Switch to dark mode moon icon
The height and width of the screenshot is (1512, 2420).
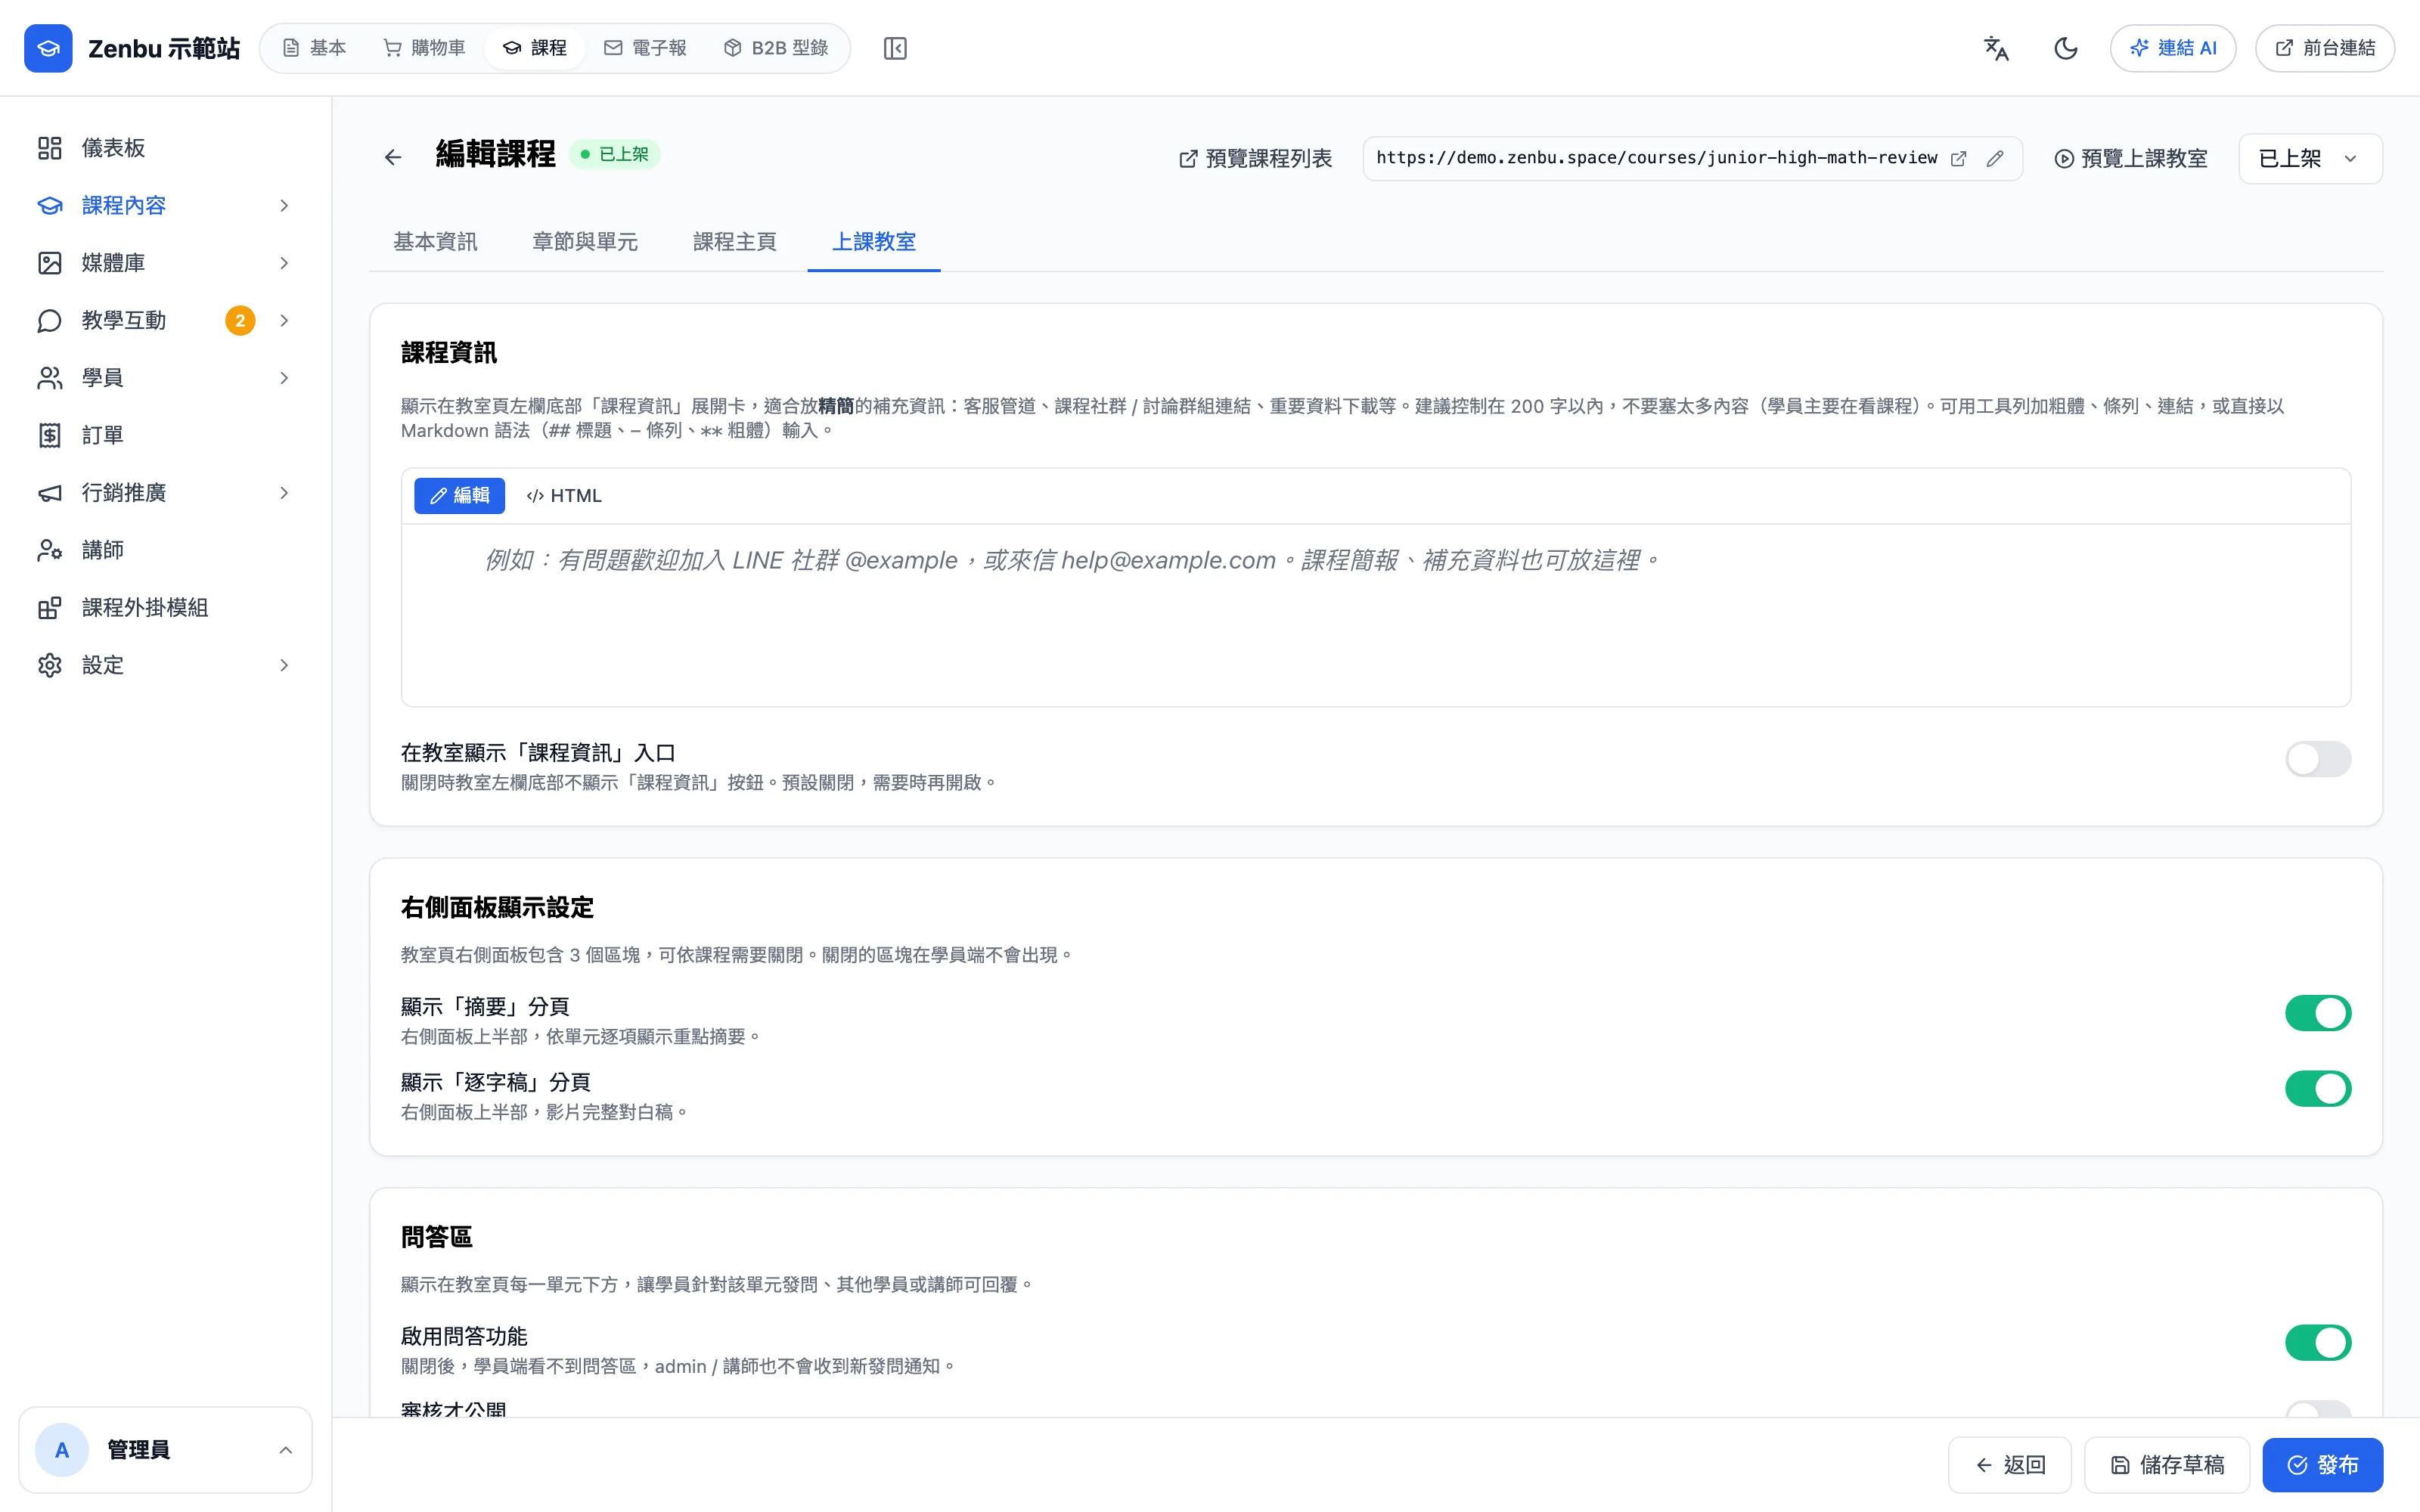pos(2066,48)
